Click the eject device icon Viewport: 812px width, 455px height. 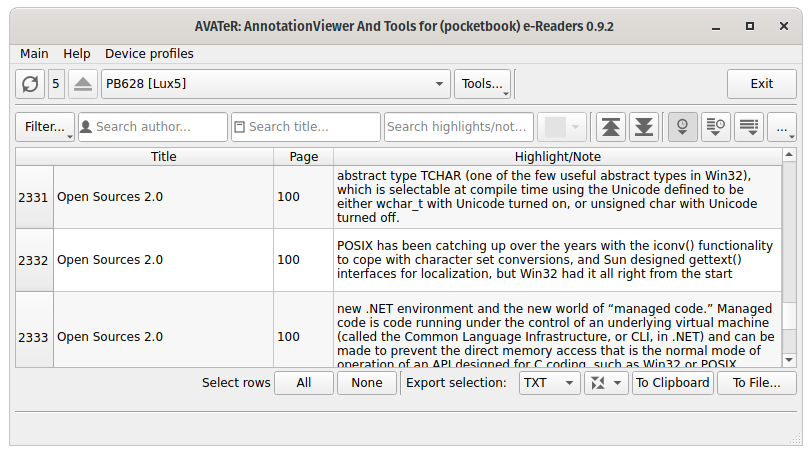[84, 84]
